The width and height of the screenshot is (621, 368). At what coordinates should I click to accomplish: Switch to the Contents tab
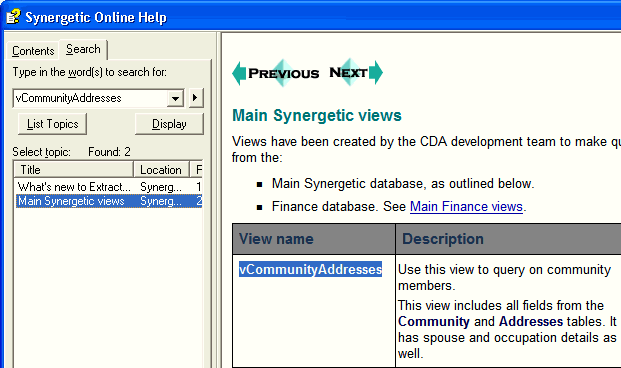coord(33,51)
